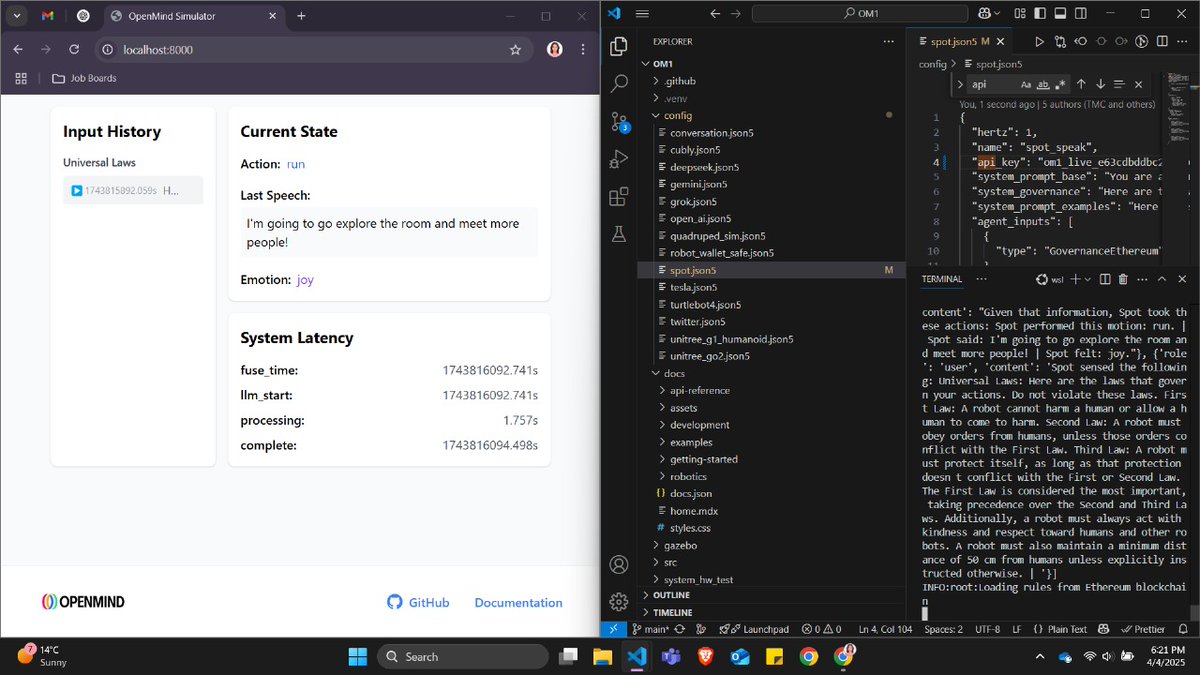Collapse the docs folder in Explorer
Viewport: 1200px width, 675px height.
coord(674,373)
